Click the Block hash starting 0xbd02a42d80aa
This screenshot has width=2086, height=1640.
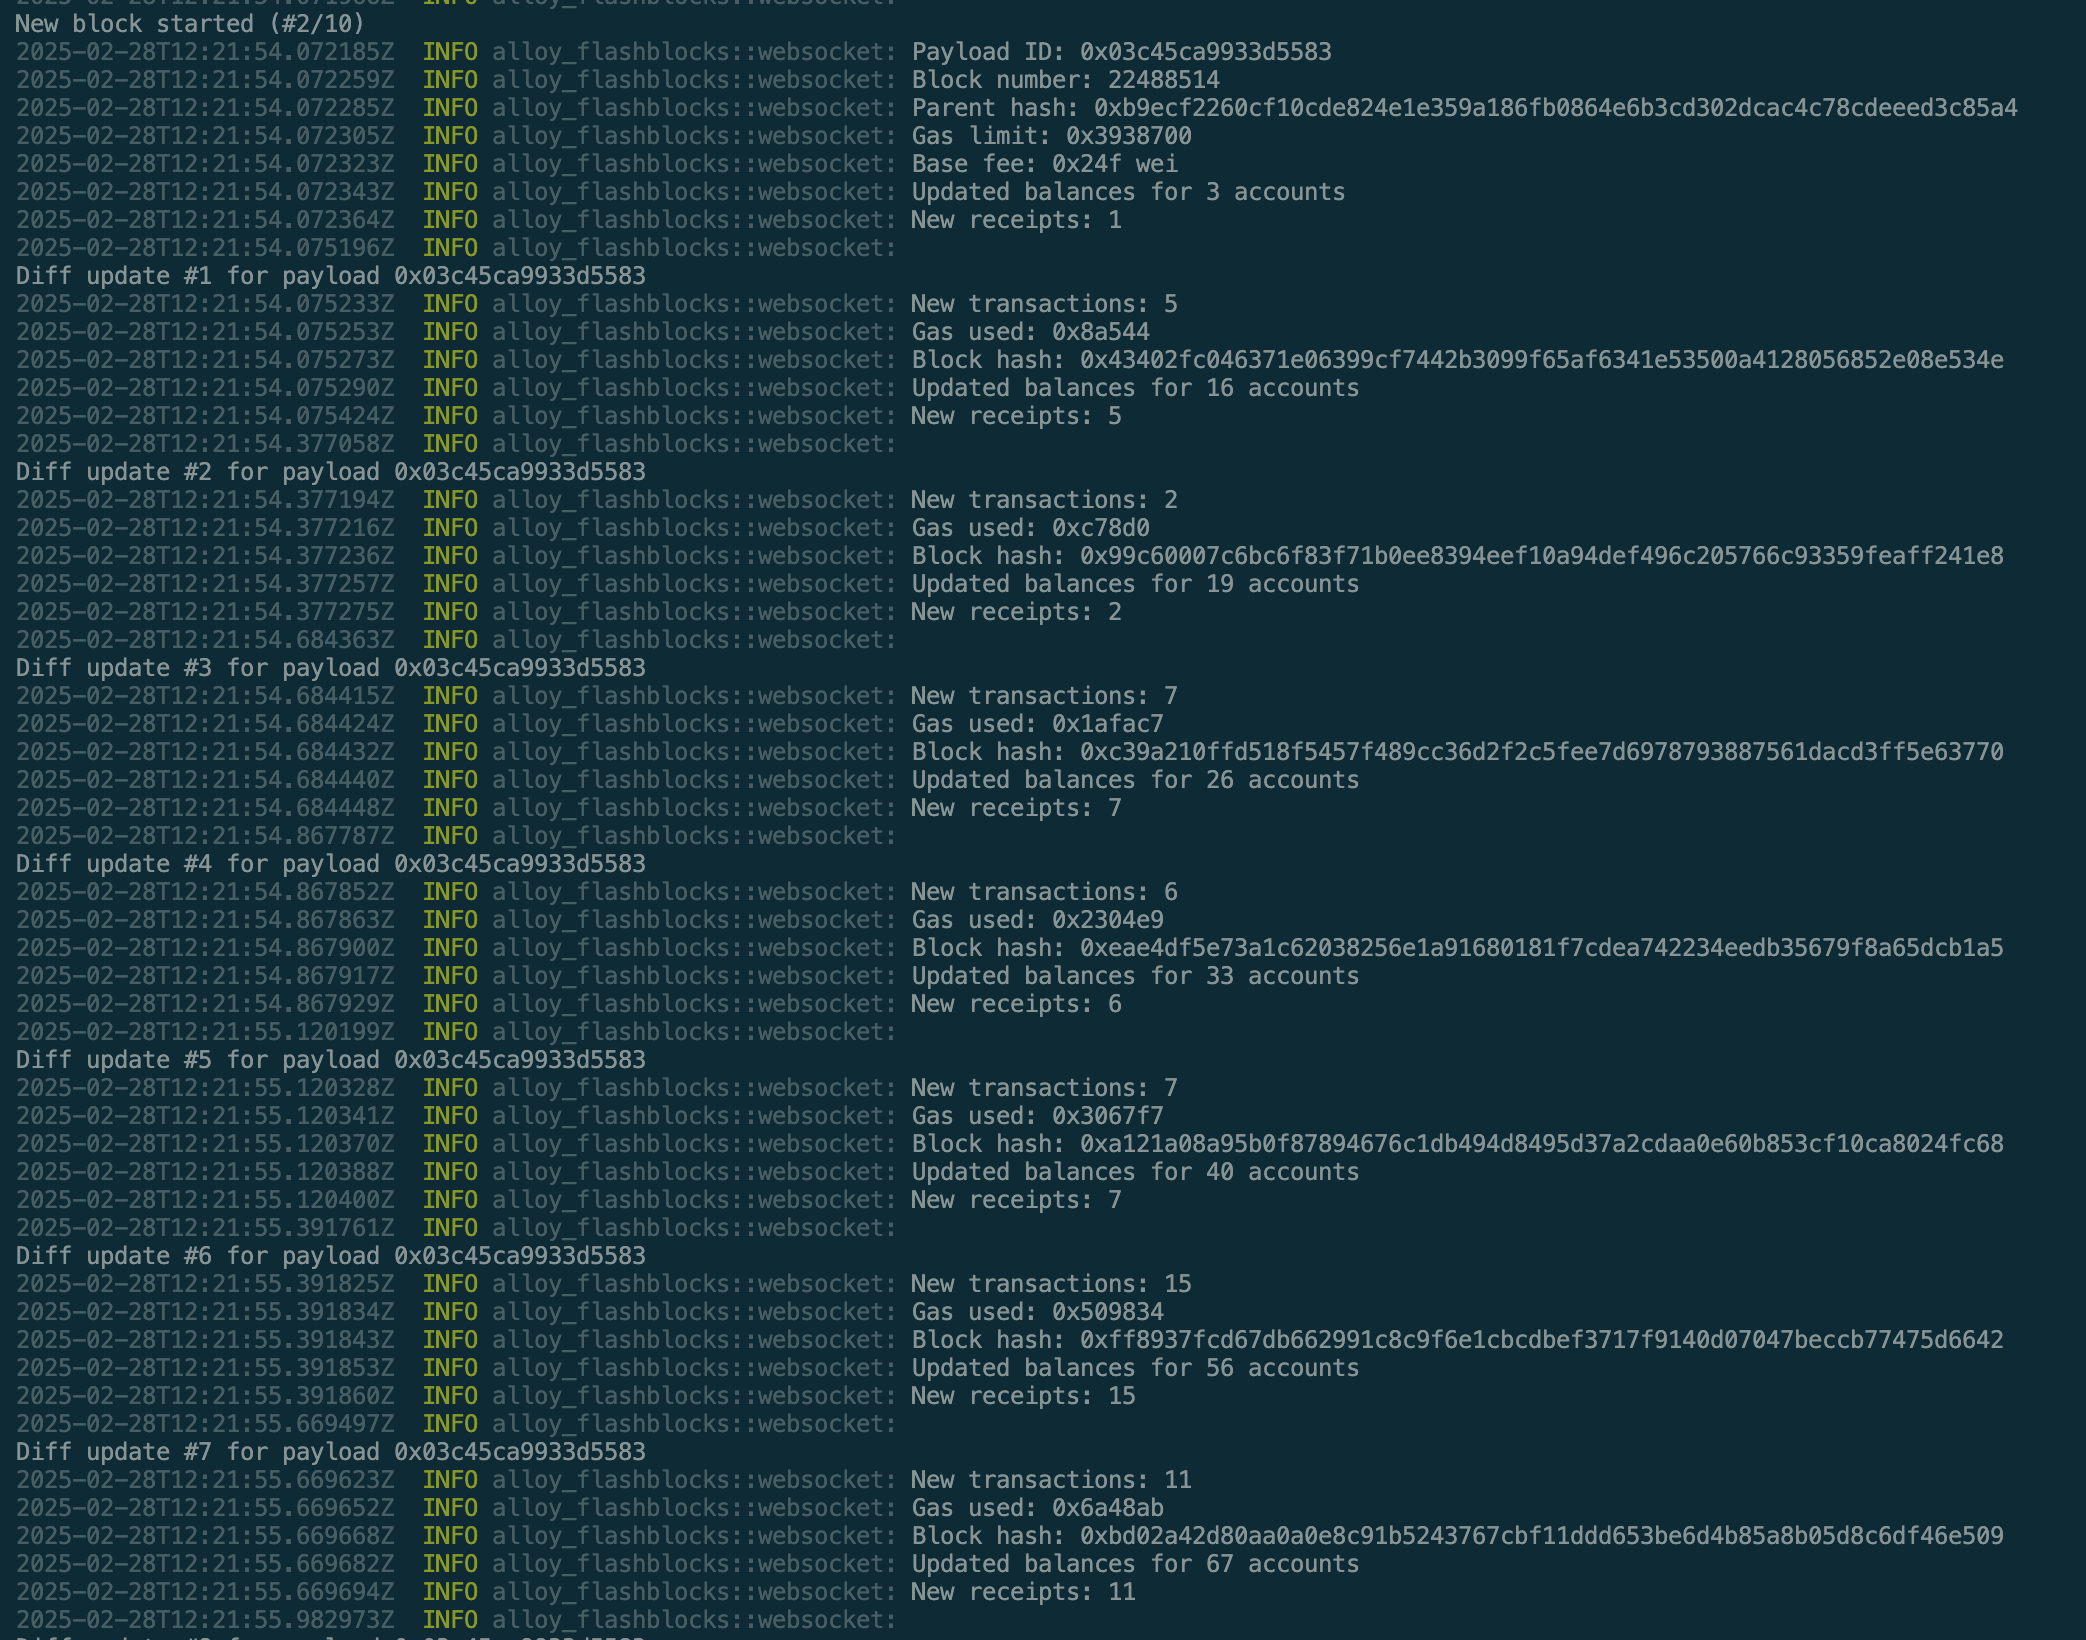(x=1541, y=1536)
